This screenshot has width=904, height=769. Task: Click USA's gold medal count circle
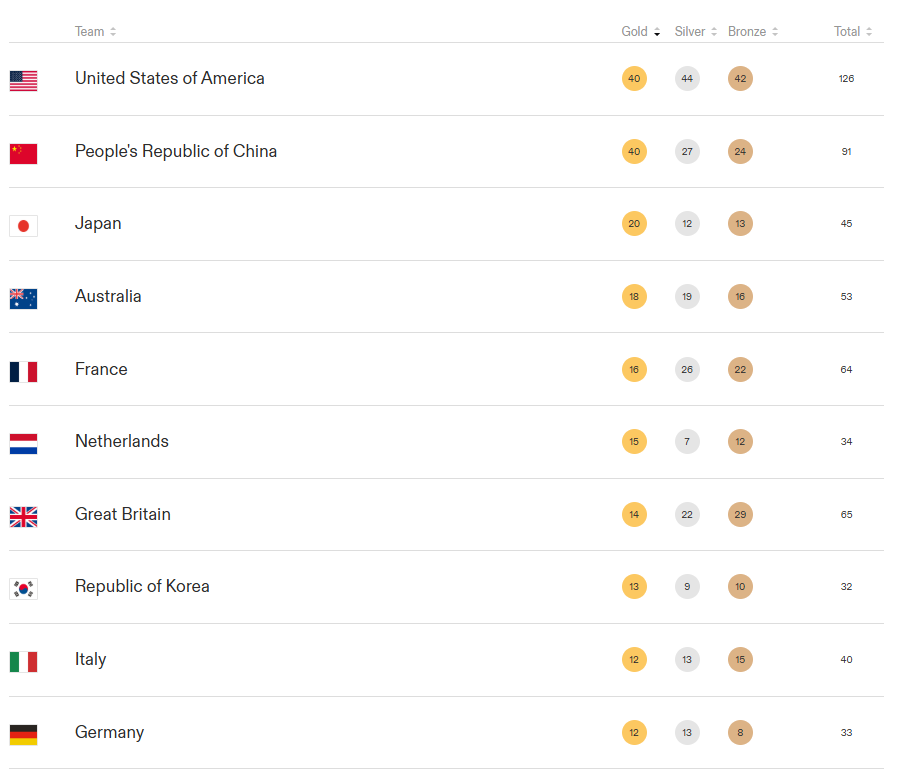[634, 79]
